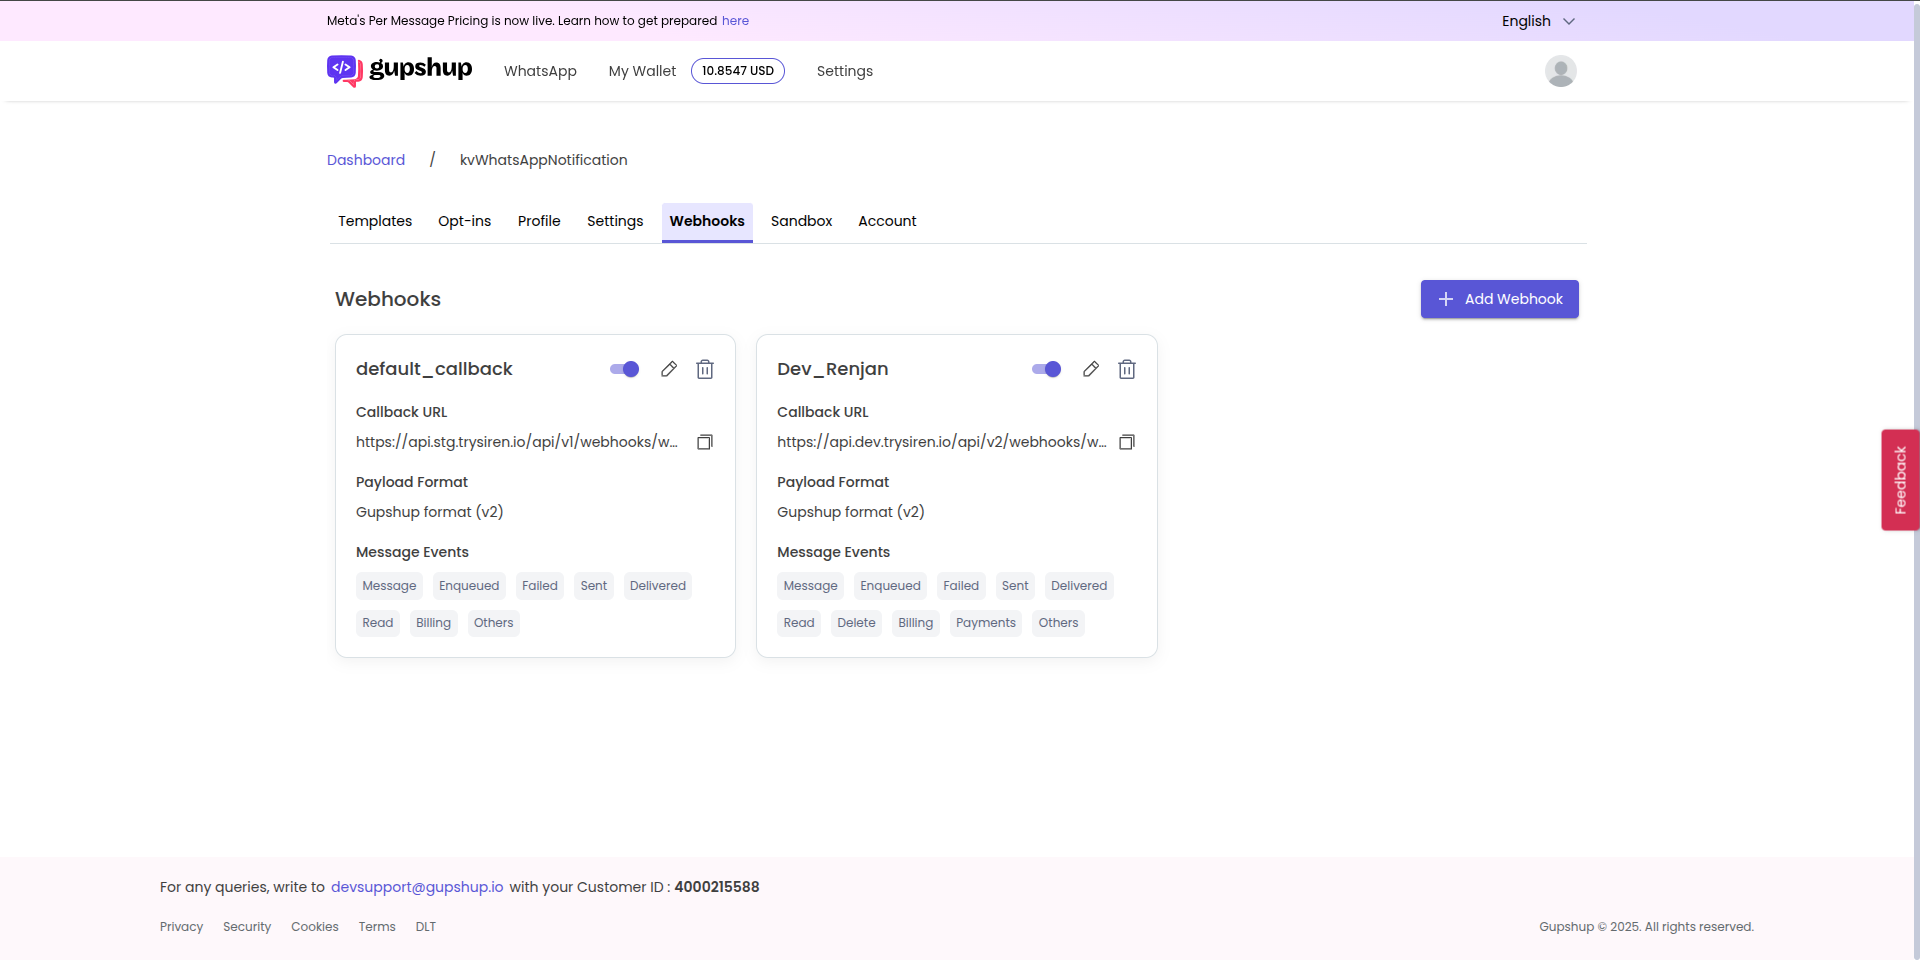Click the wallet balance 10.8547 USD pill
Screen dimensions: 1920x960
738,71
